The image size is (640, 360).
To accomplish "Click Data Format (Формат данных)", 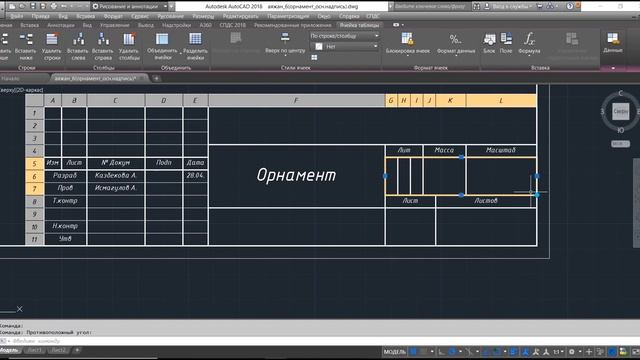I will [x=456, y=43].
